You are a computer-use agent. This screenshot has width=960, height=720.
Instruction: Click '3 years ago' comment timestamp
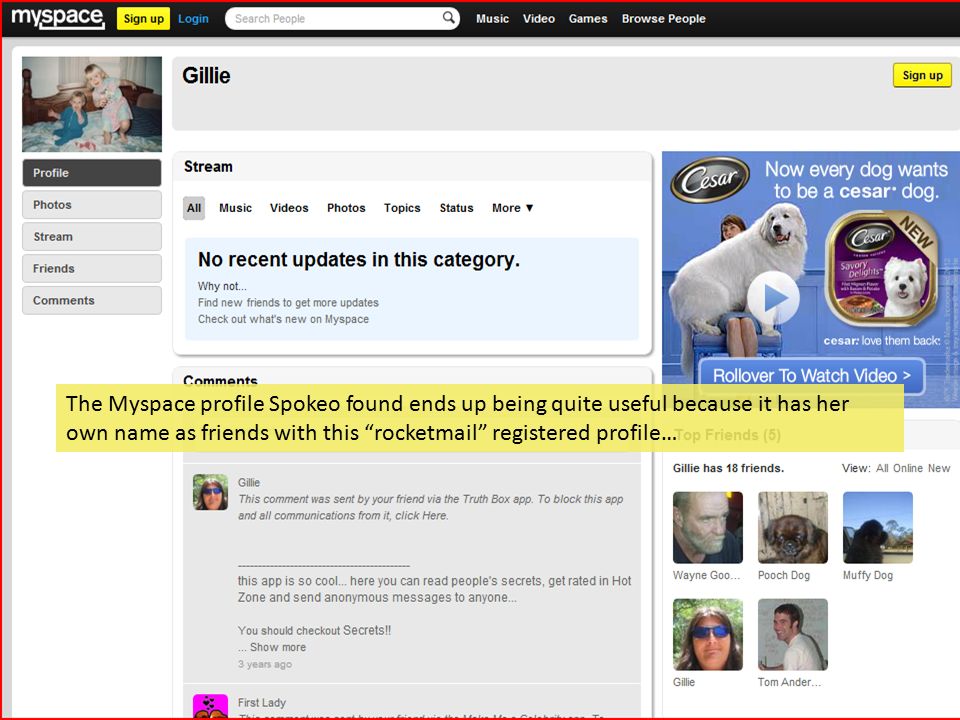pos(264,664)
